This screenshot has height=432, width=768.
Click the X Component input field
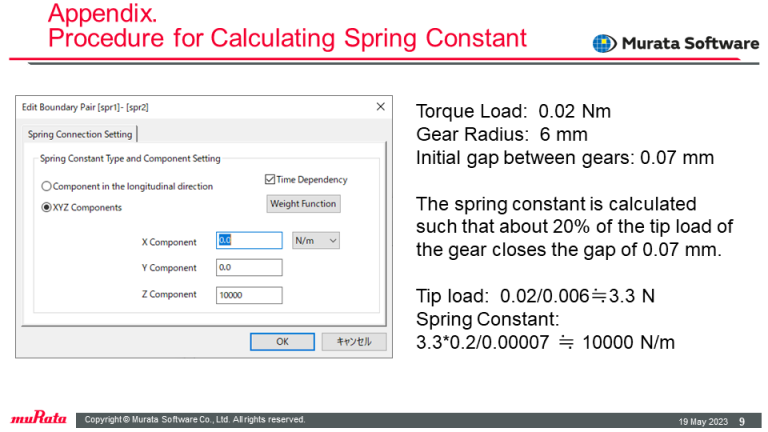(249, 240)
